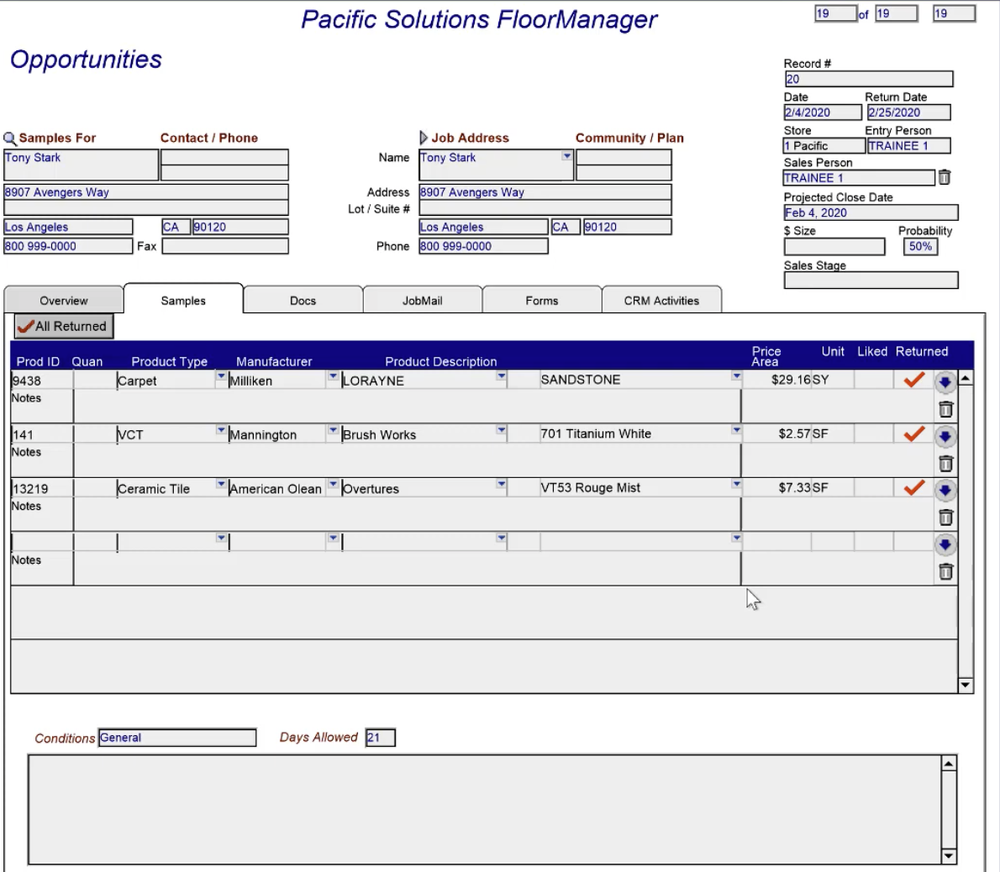Delete the Carpet LORAYNE sample row
1000x872 pixels.
[946, 410]
